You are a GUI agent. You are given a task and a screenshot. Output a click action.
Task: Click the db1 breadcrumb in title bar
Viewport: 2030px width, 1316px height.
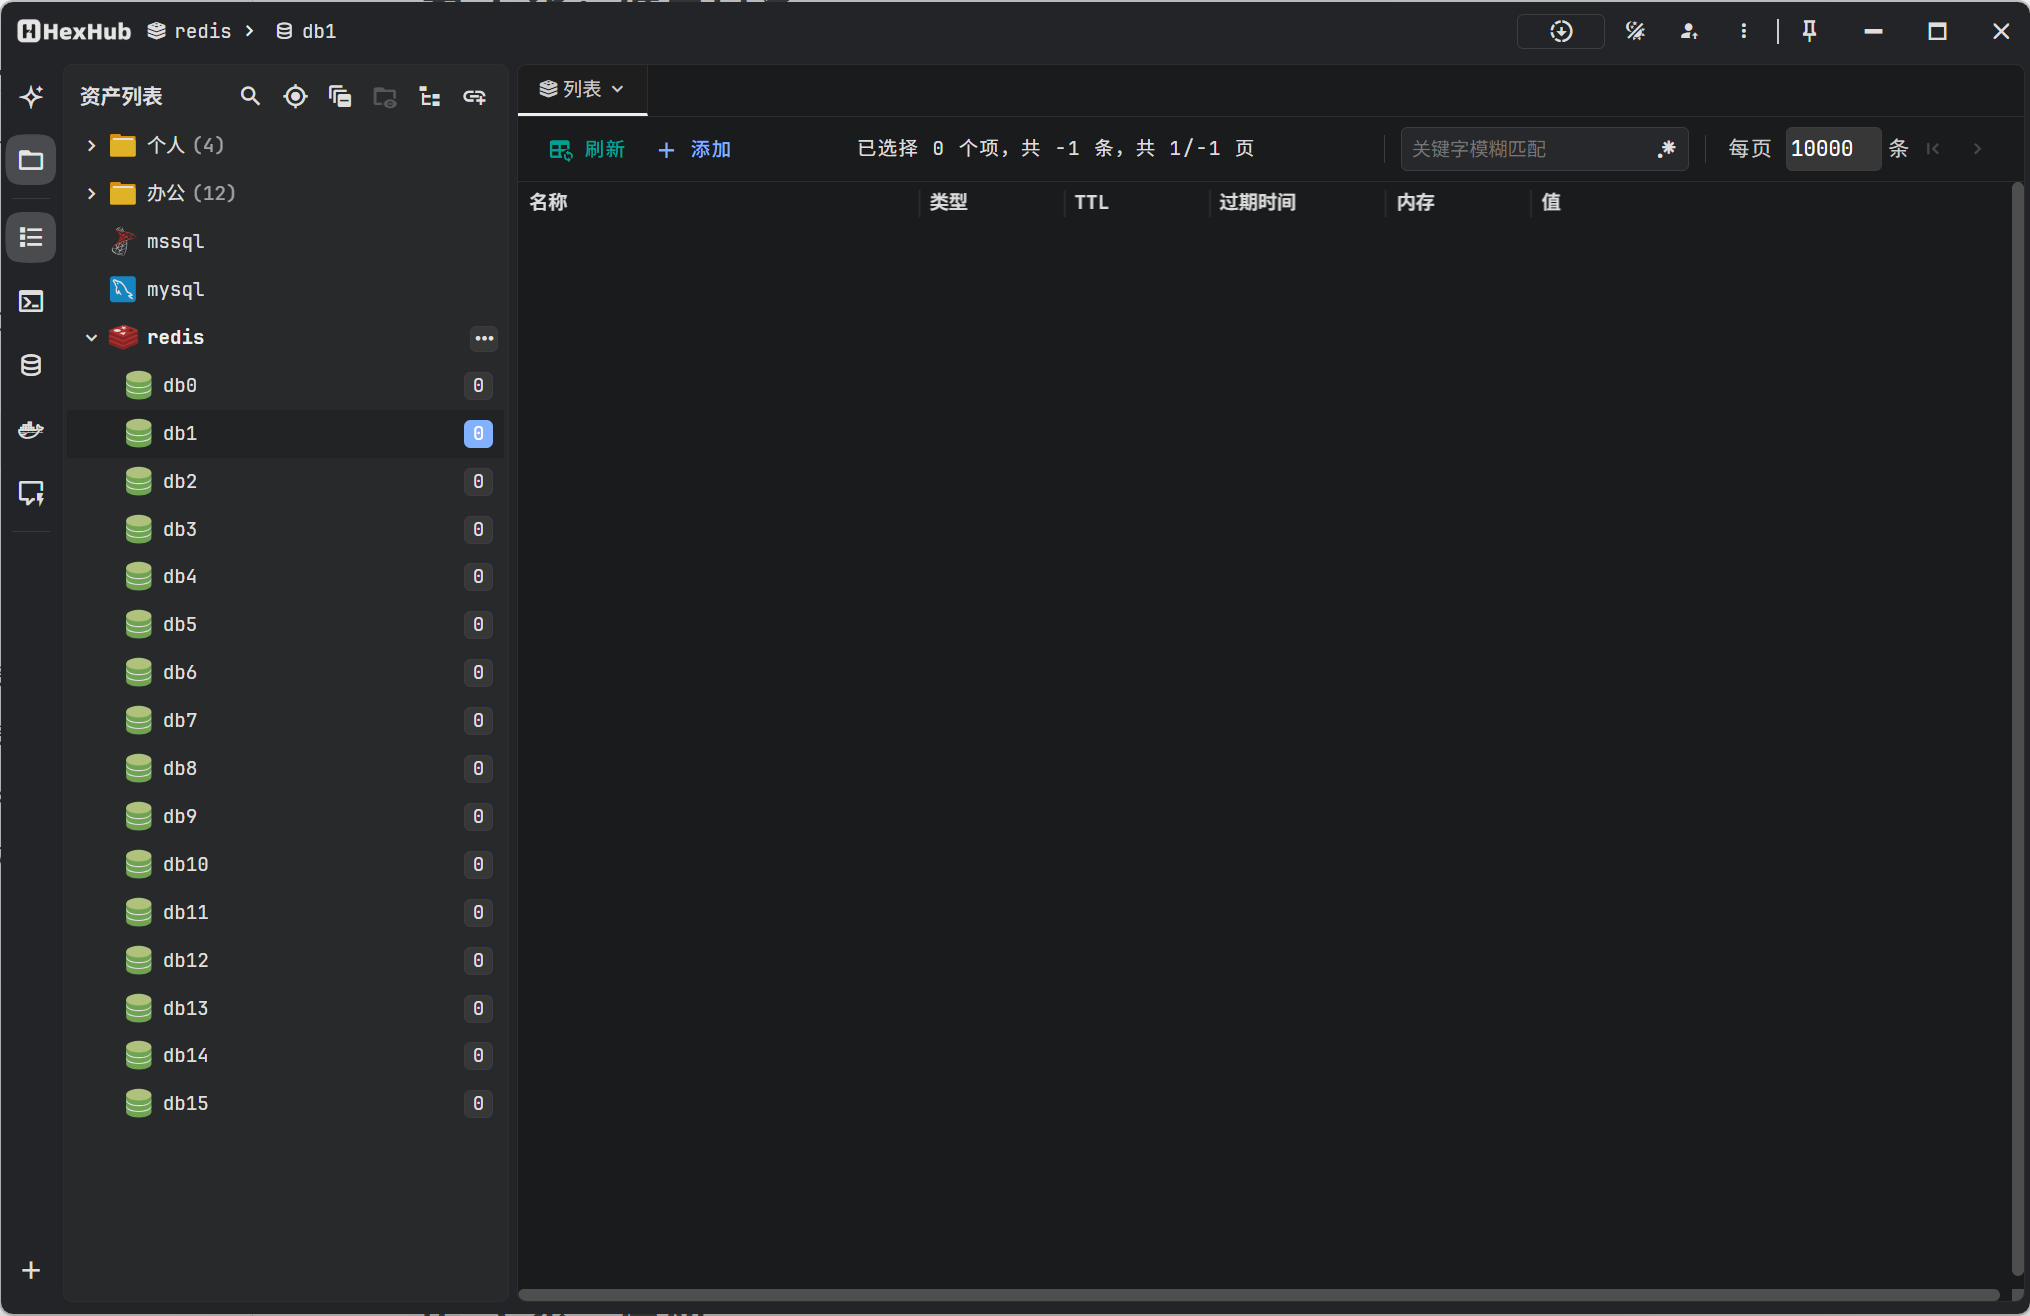pyautogui.click(x=306, y=31)
